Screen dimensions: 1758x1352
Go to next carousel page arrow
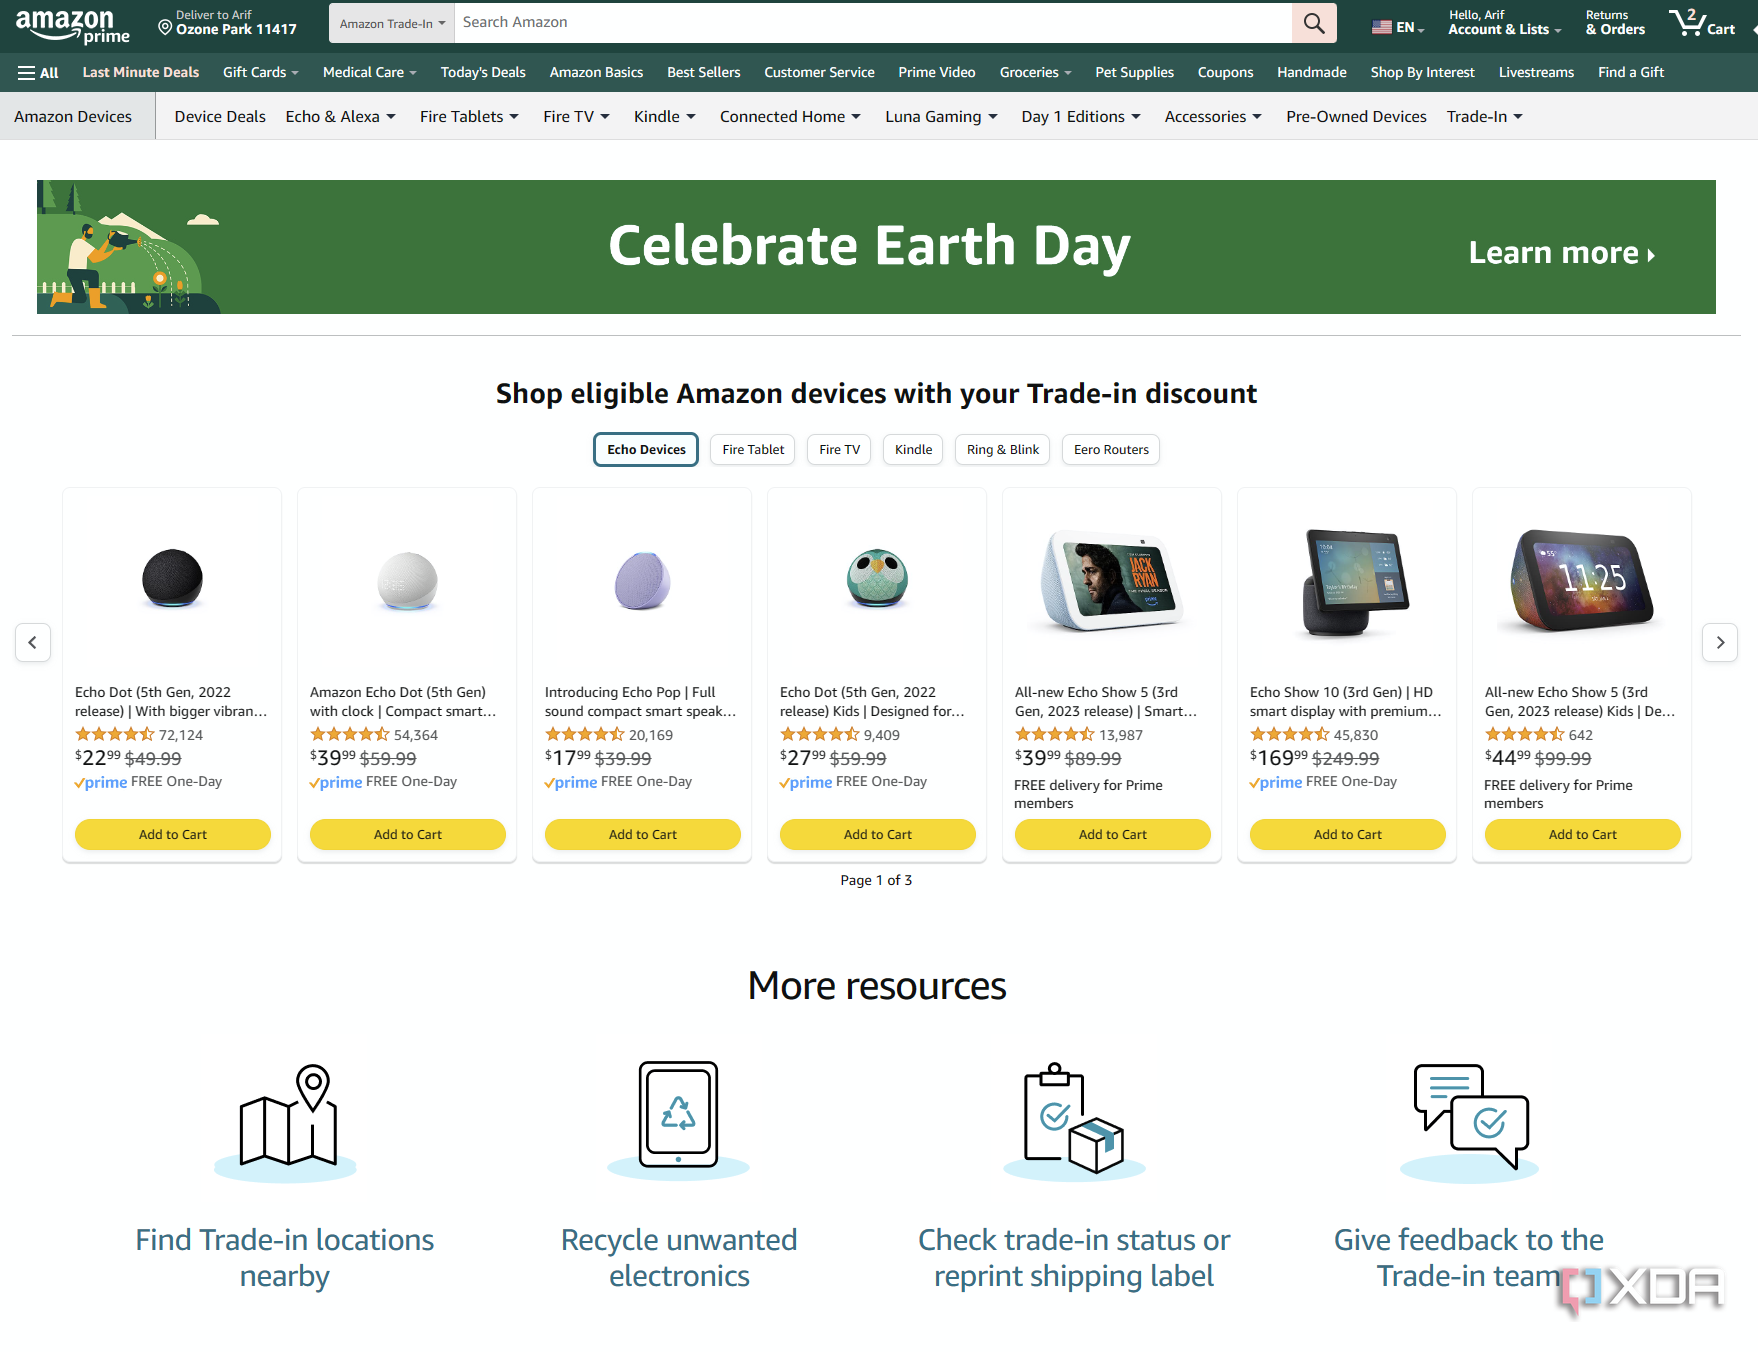click(x=1720, y=642)
